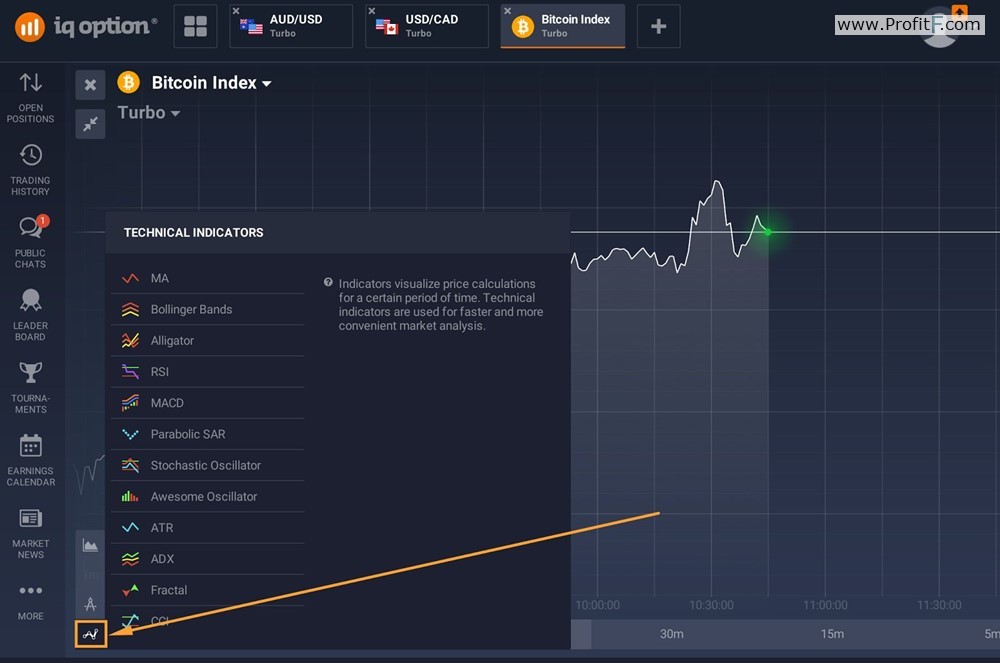Open Public Chats with notification badge
The width and height of the screenshot is (1000, 663).
[31, 242]
